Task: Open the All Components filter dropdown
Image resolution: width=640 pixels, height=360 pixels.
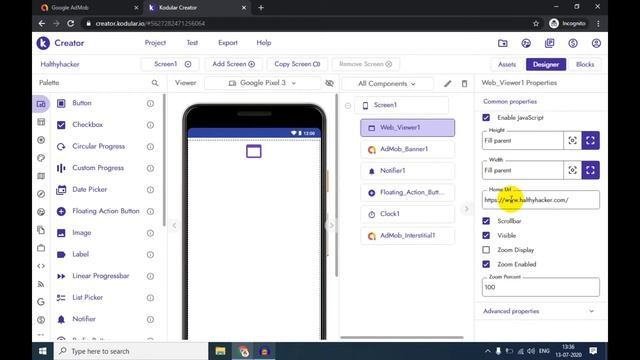Action: click(387, 84)
